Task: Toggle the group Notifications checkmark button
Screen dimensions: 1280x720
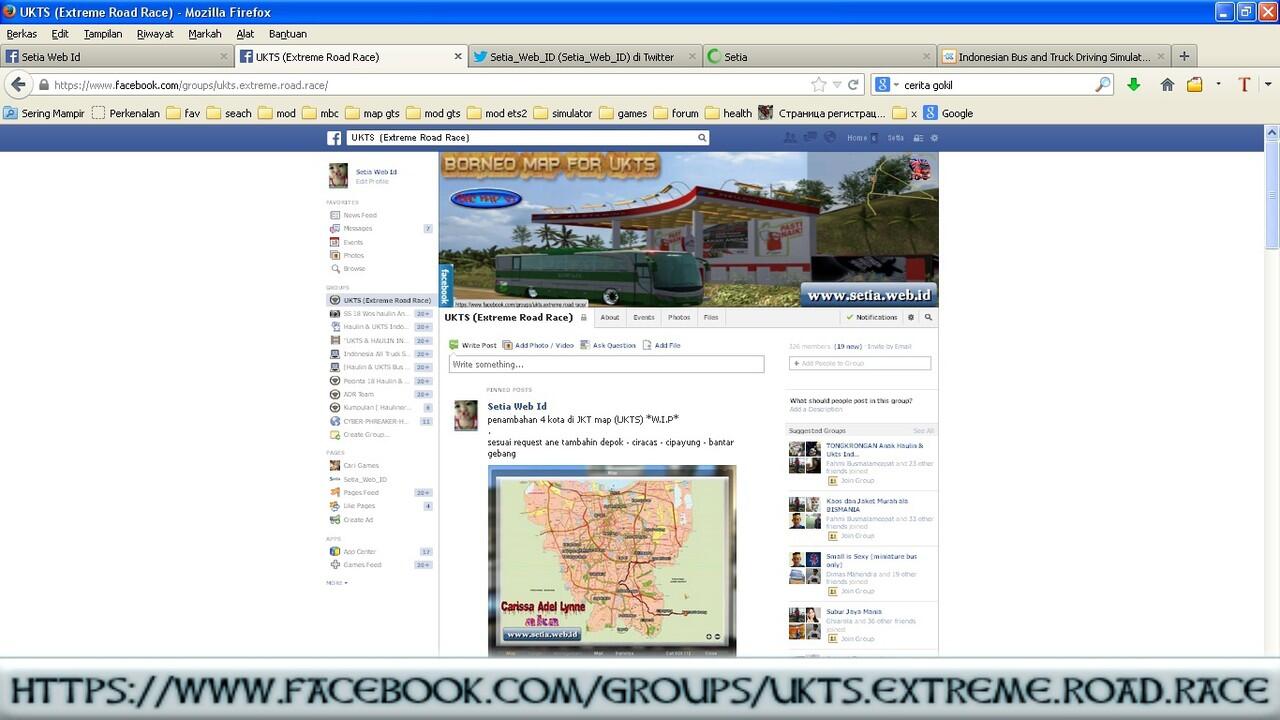Action: coord(872,317)
